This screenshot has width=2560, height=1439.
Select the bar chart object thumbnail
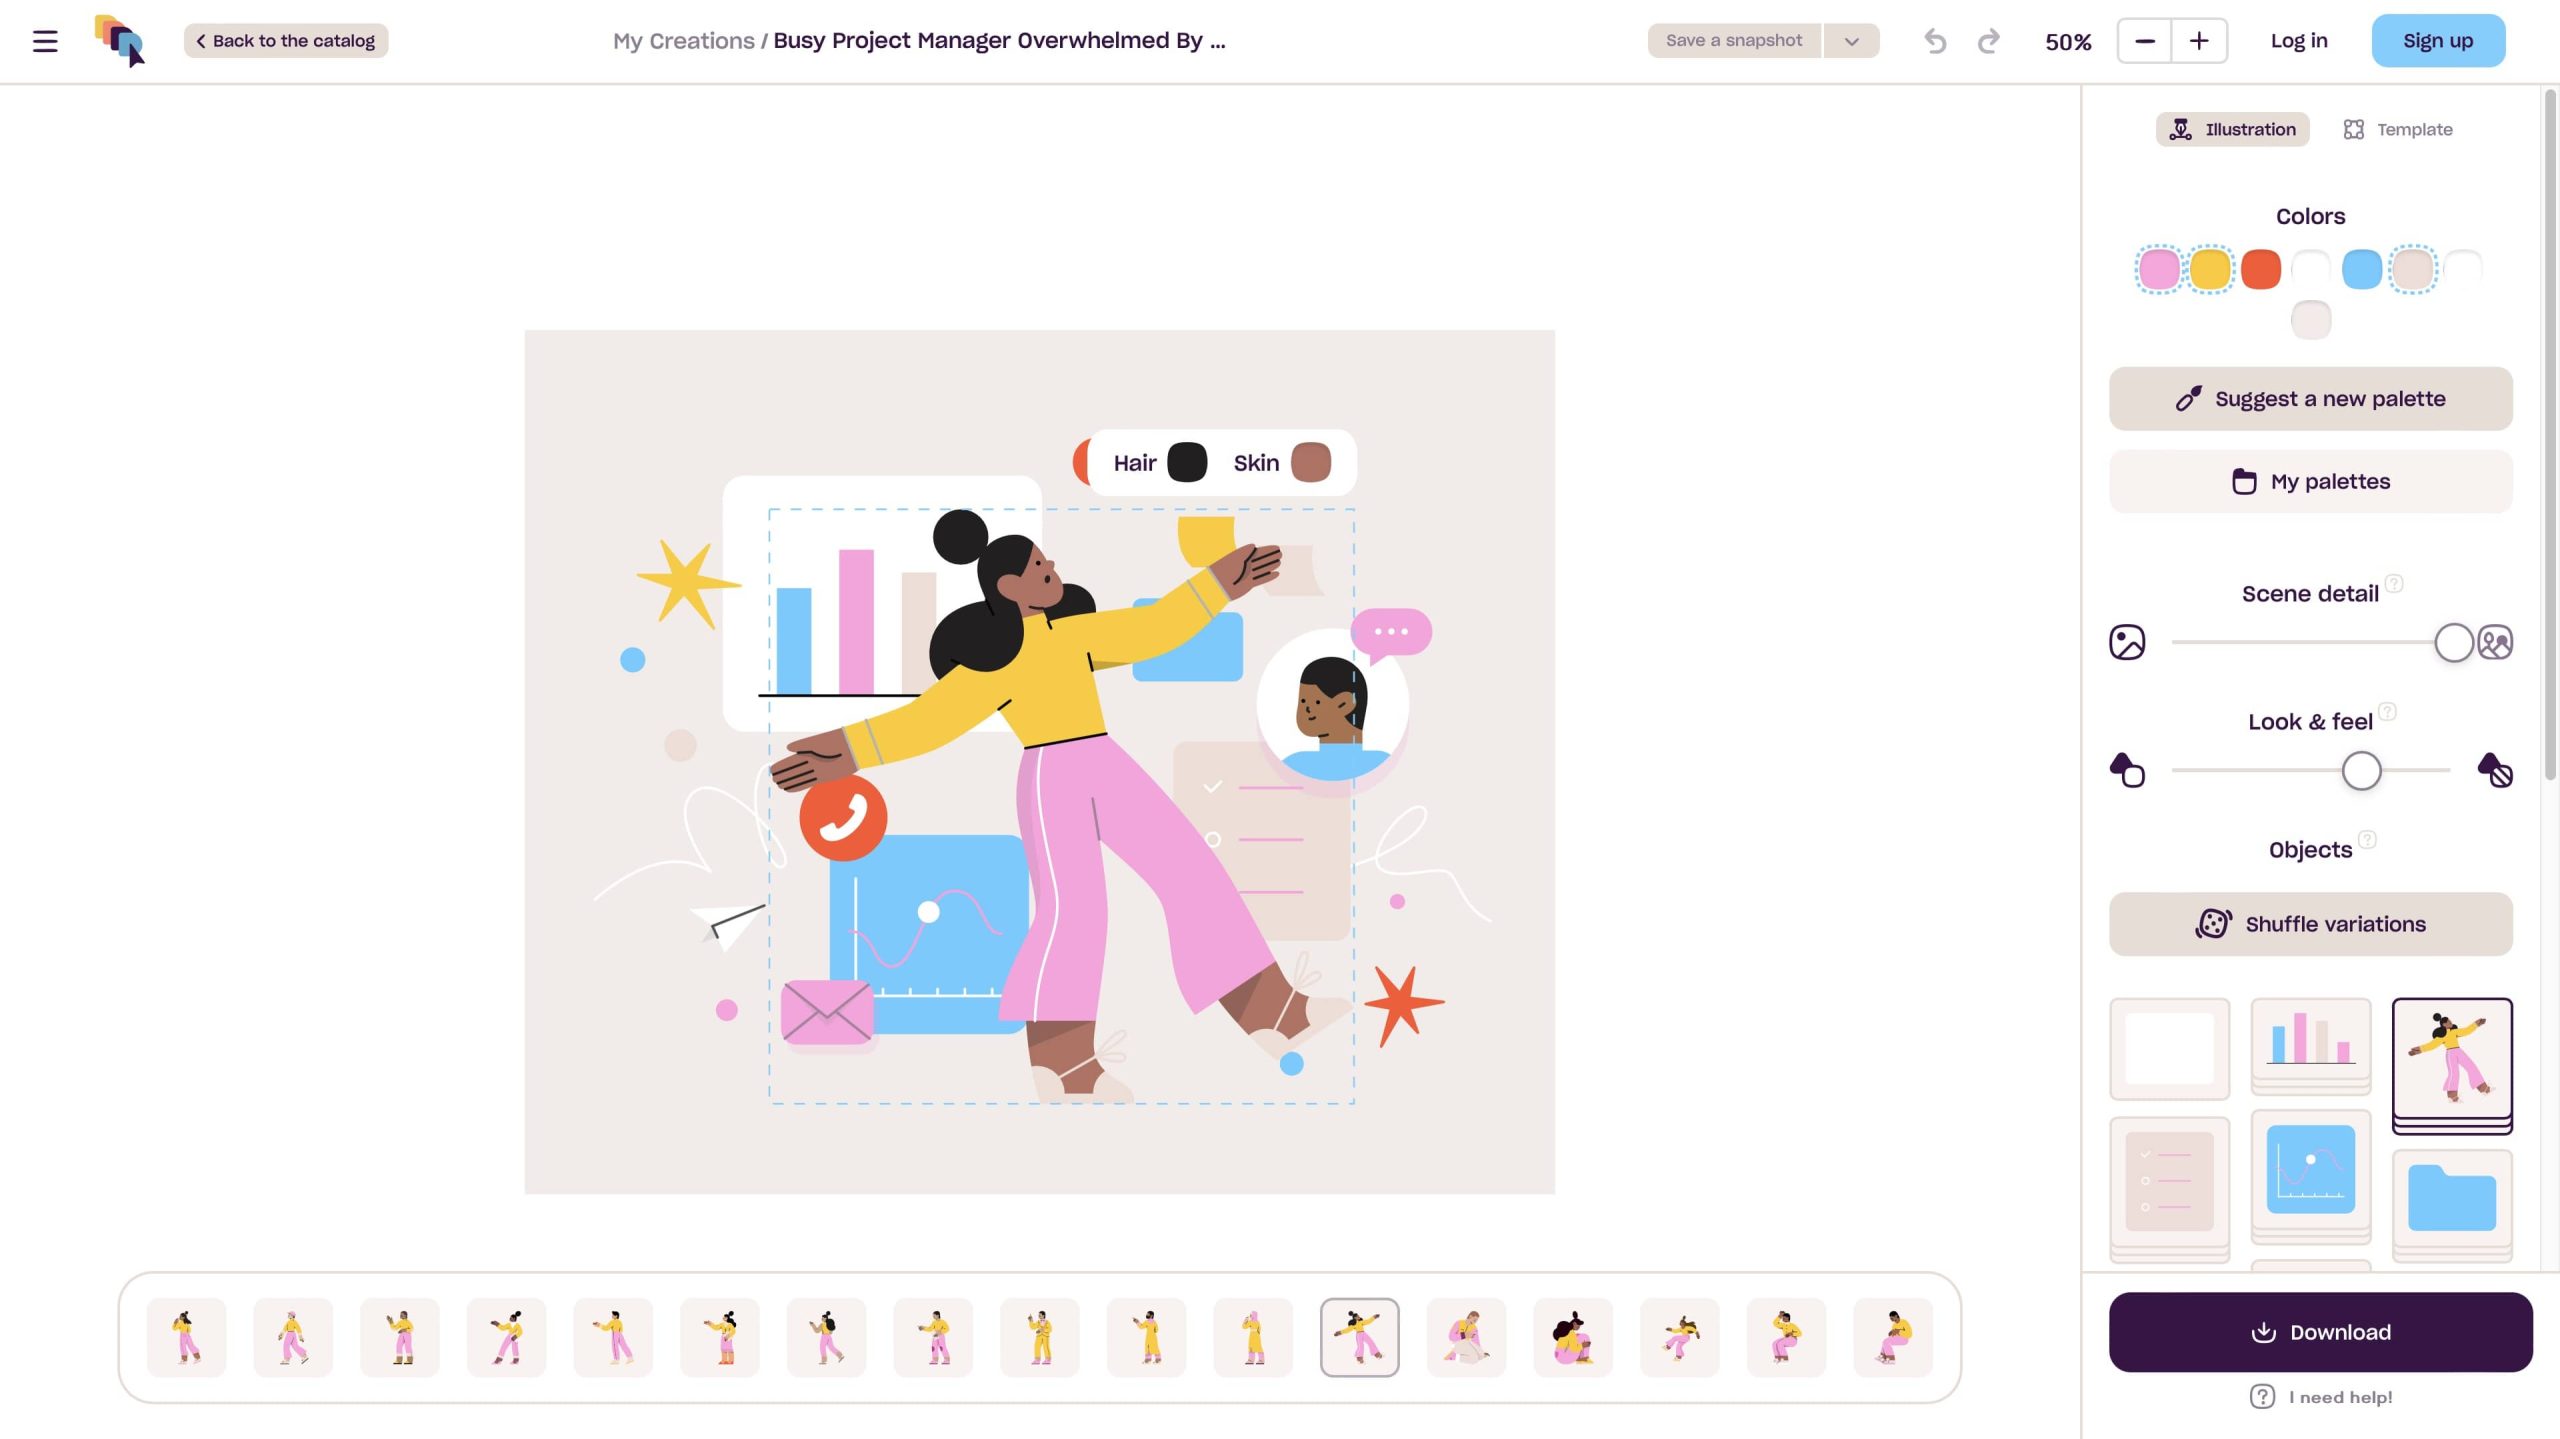pos(2310,1046)
